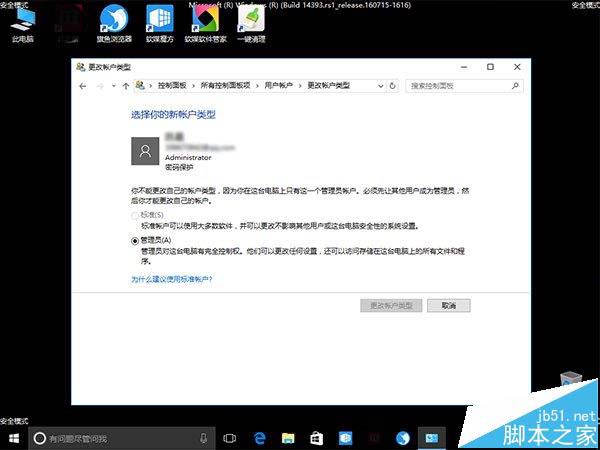Click the user account avatar picture
The image size is (600, 450).
pos(145,151)
